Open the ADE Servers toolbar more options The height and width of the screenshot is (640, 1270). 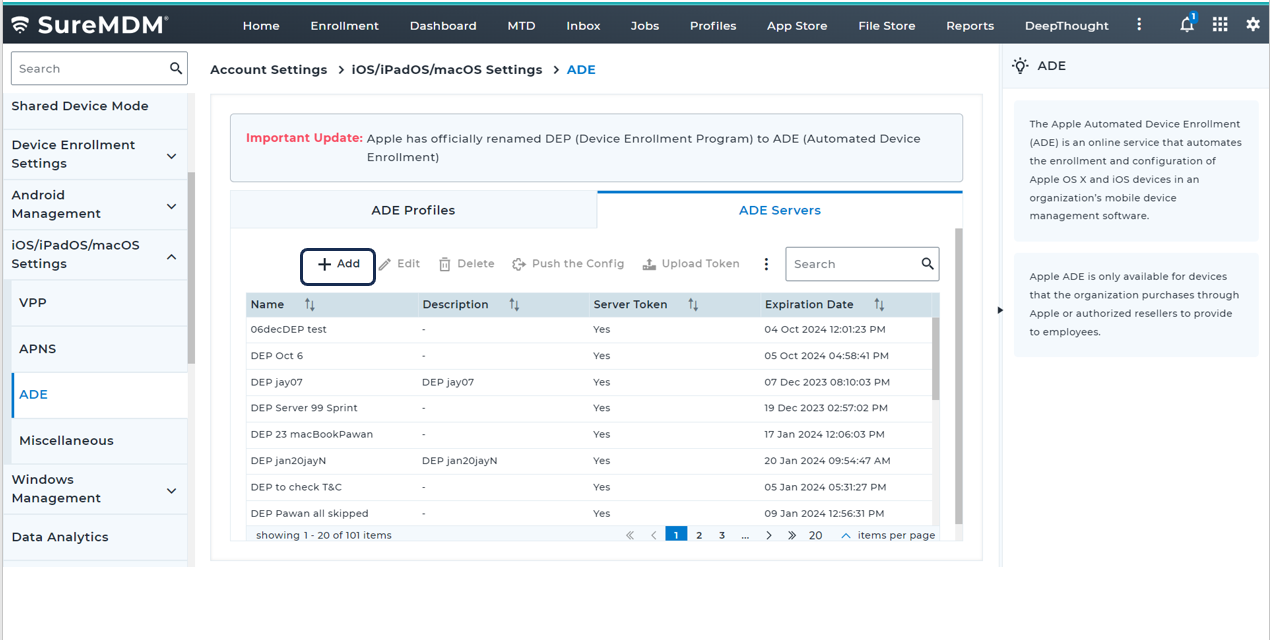(x=766, y=264)
